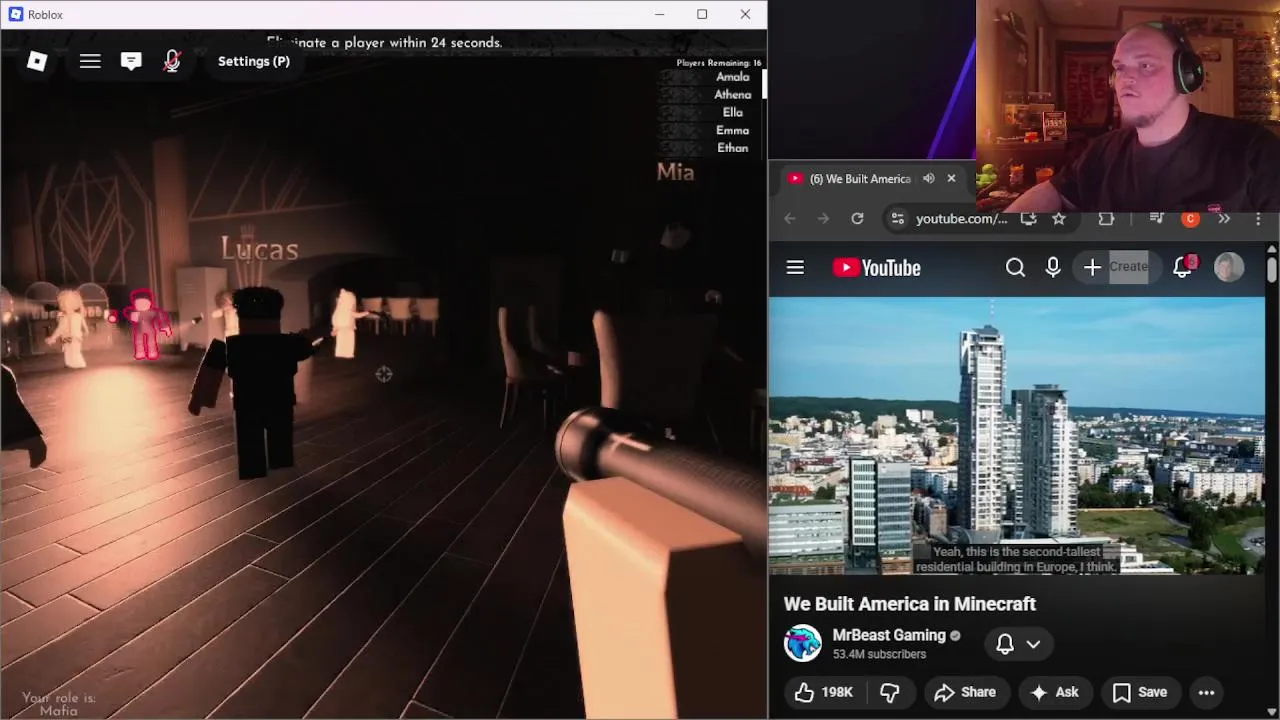Open subscription notification bell dropdown
Image resolution: width=1280 pixels, height=720 pixels.
click(x=1019, y=644)
